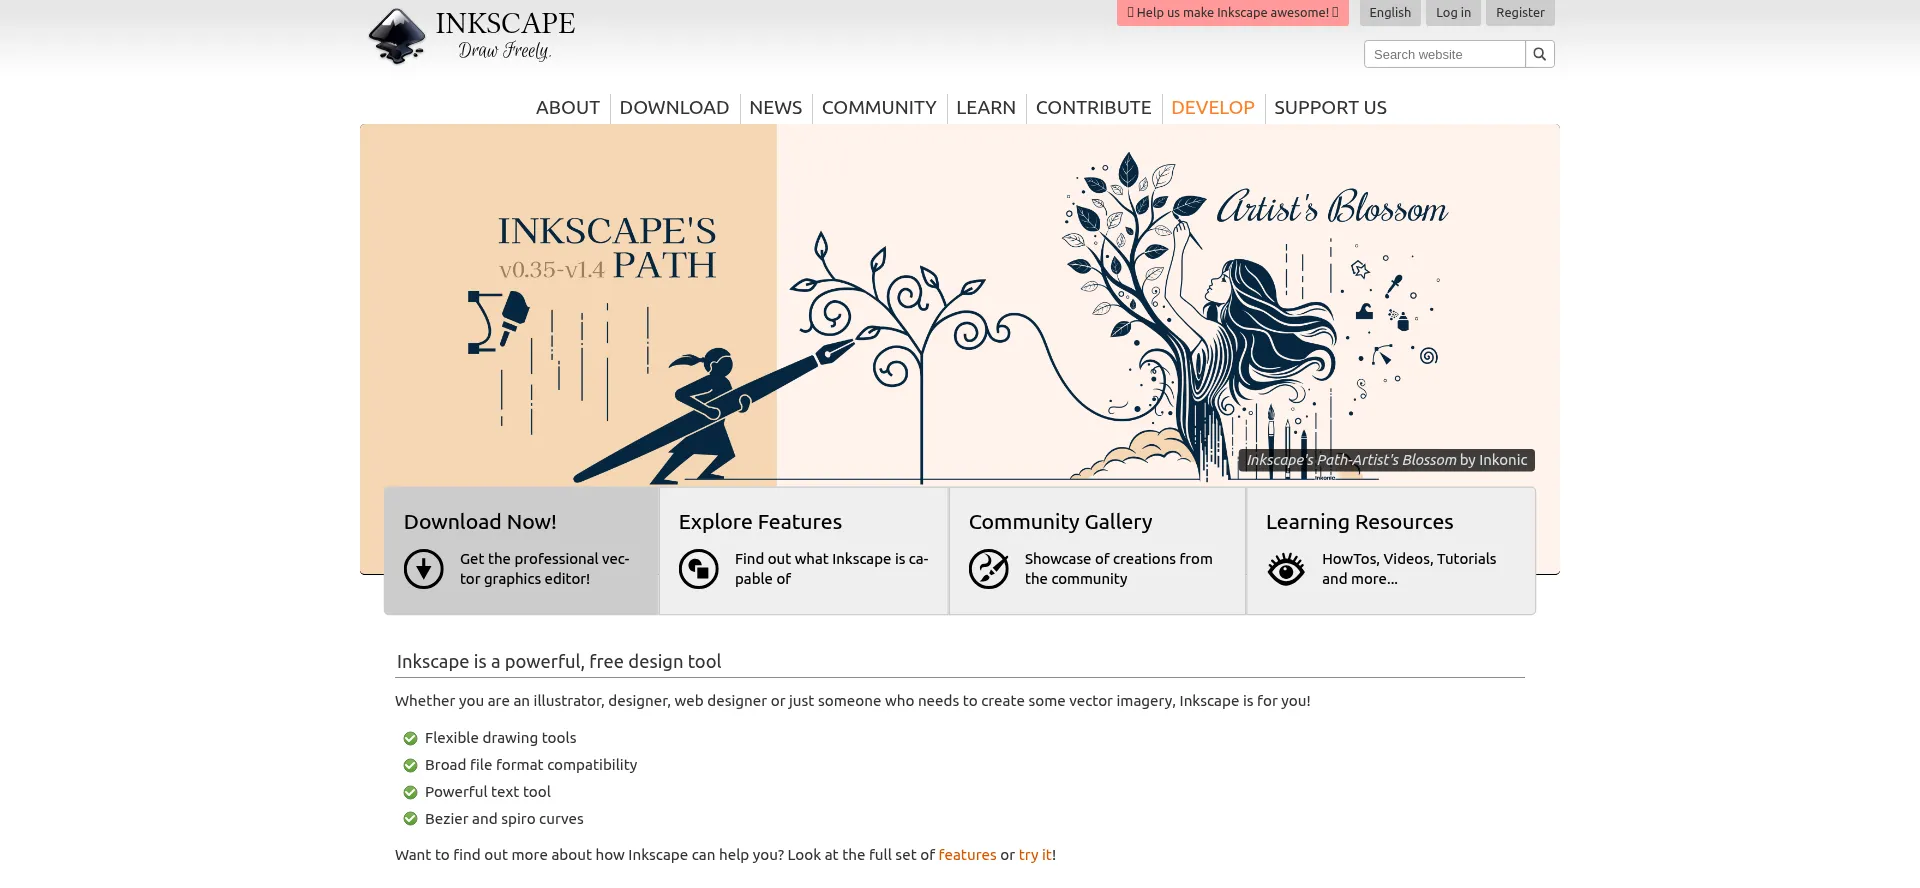Click the Log in button
Screen dimensions: 1920x888
[x=1454, y=12]
